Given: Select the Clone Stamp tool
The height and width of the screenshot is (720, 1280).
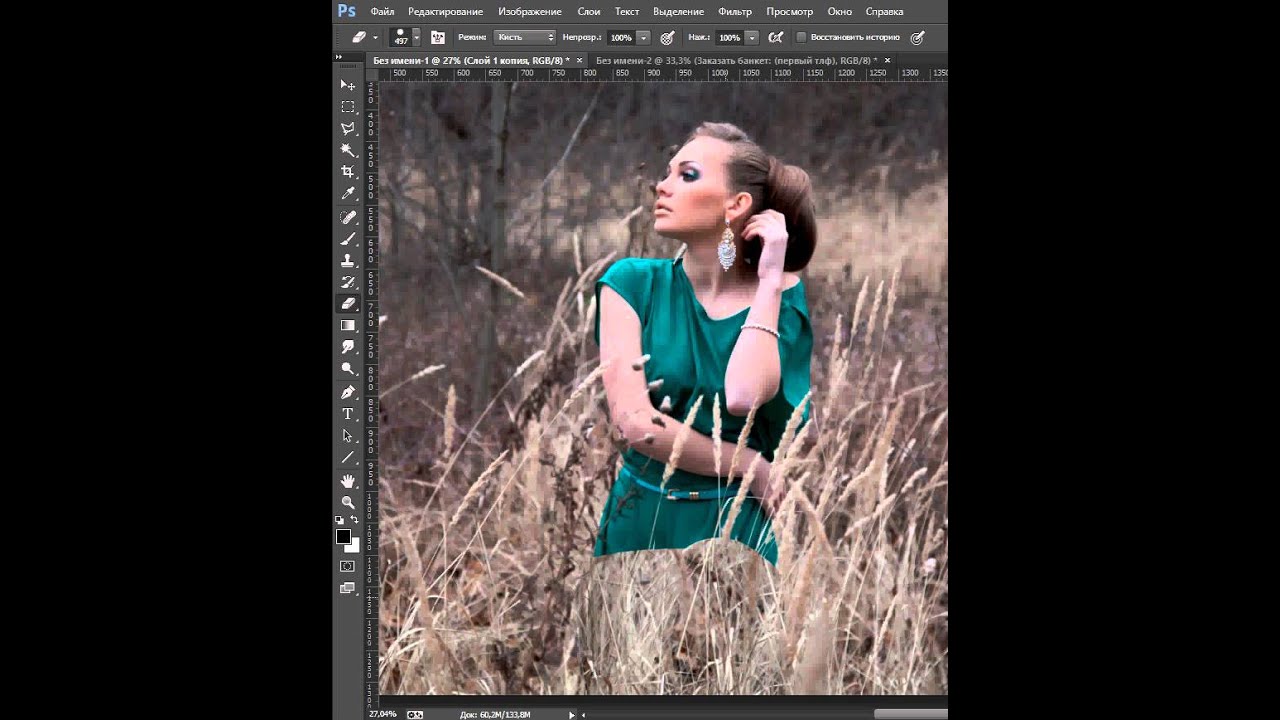Looking at the screenshot, I should [x=348, y=261].
